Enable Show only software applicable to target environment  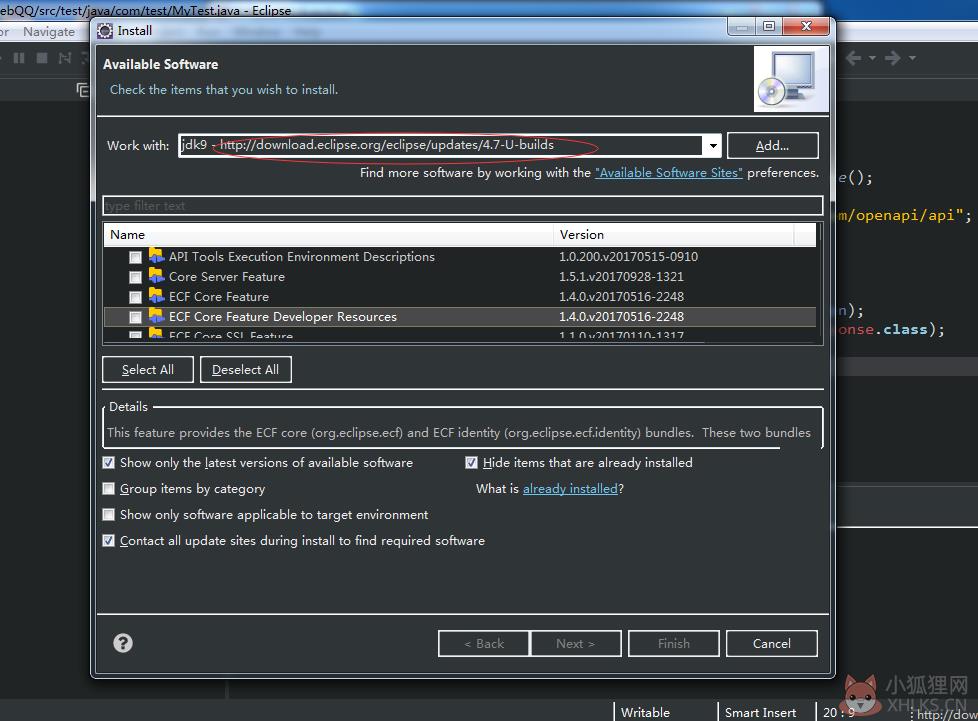(x=109, y=515)
